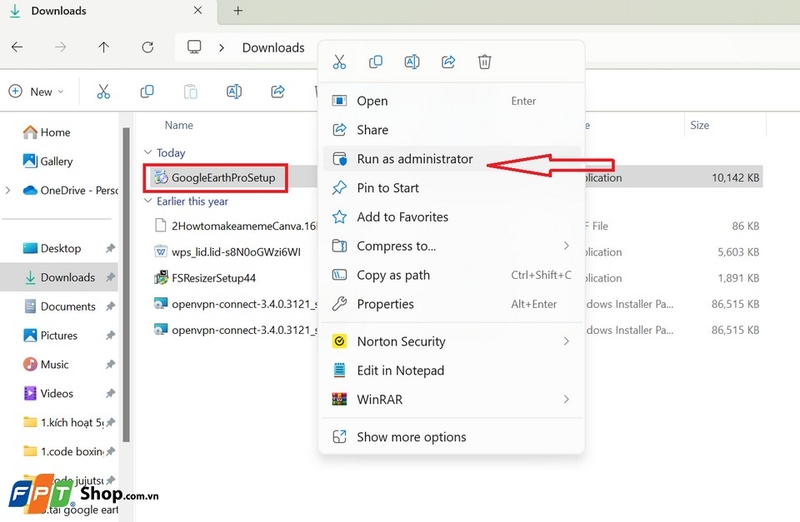The width and height of the screenshot is (800, 522).
Task: Click the Rename icon in context menu
Action: click(412, 62)
